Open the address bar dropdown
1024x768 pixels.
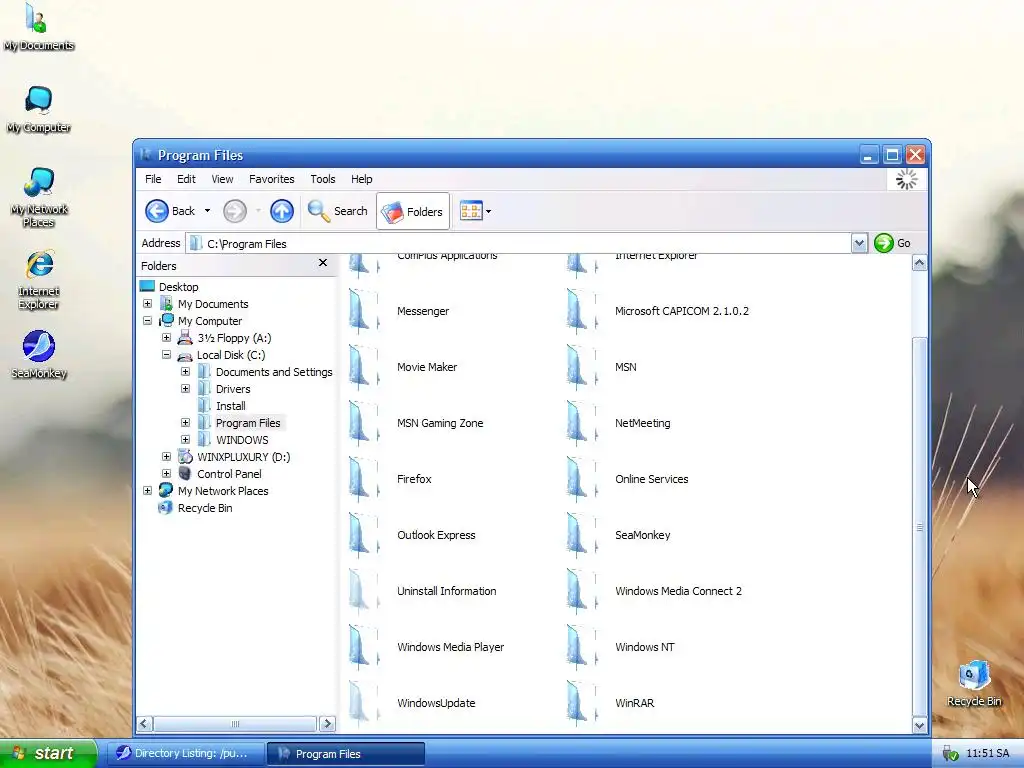tap(859, 244)
